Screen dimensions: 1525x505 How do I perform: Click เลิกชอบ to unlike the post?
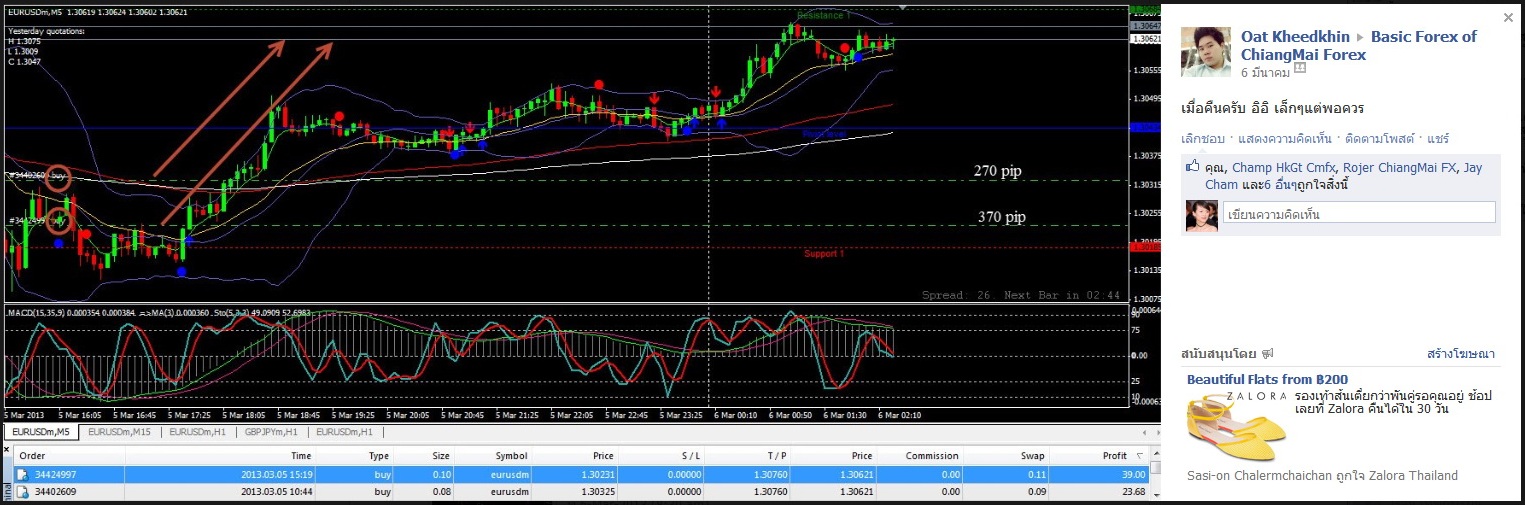1202,138
